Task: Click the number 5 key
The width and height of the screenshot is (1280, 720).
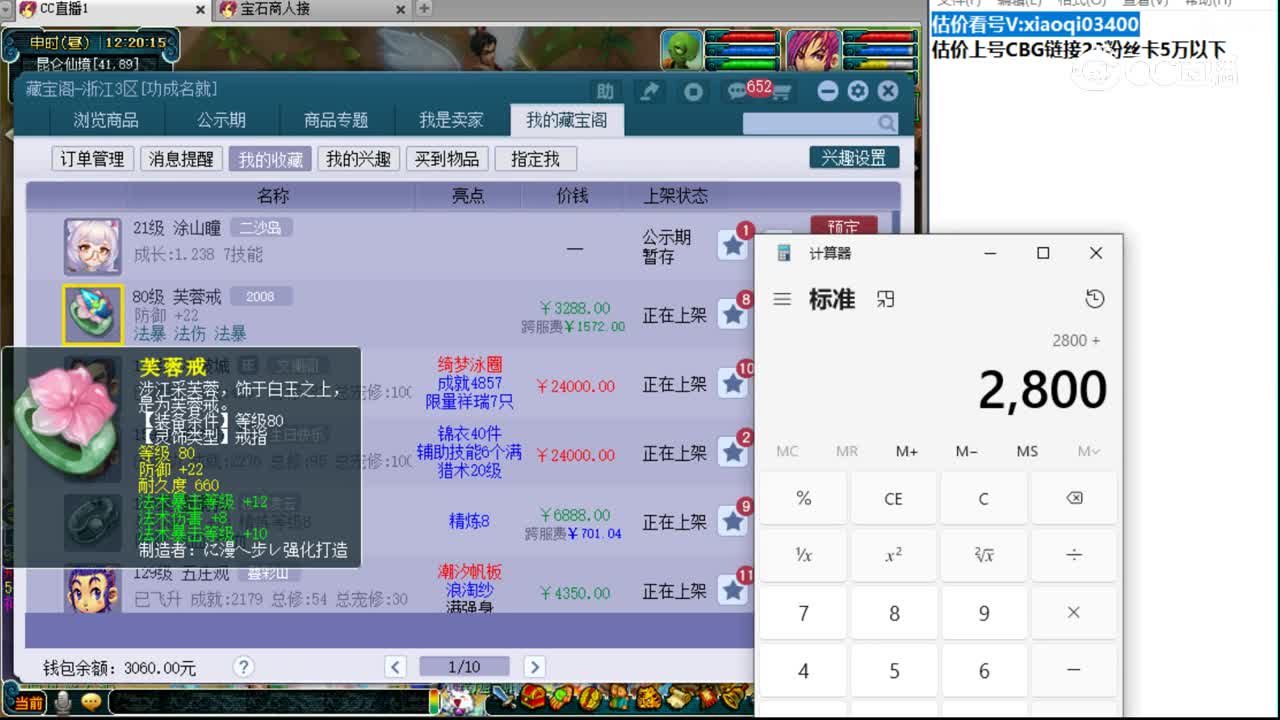Action: click(893, 671)
